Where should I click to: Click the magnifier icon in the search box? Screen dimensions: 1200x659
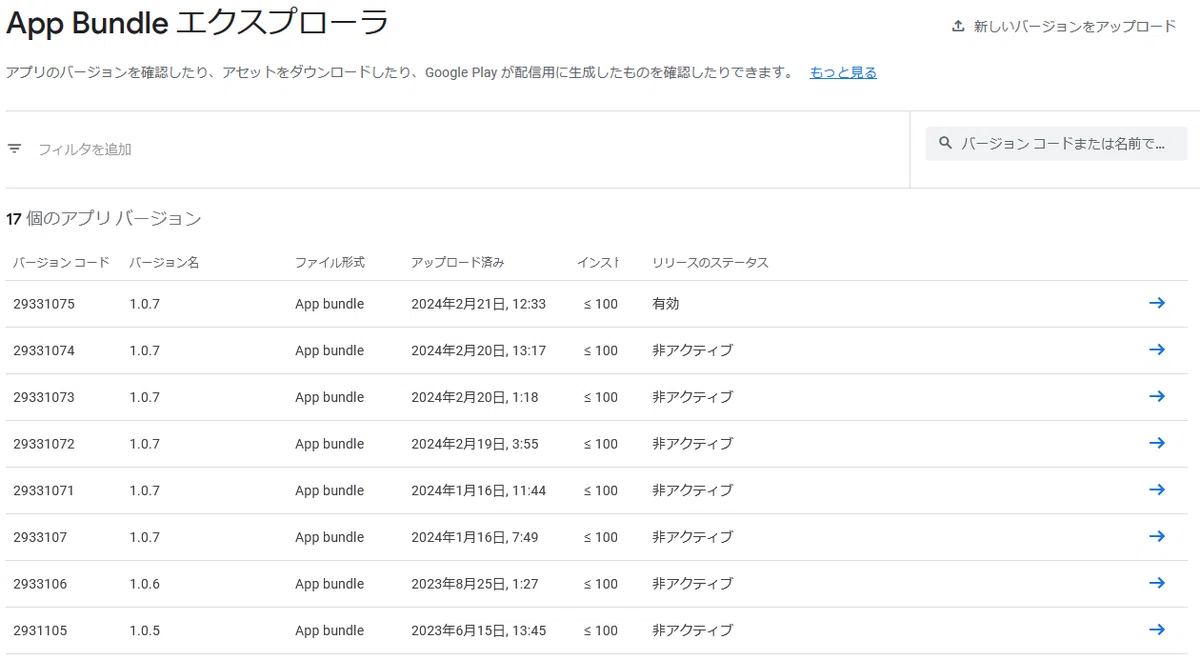pyautogui.click(x=945, y=143)
